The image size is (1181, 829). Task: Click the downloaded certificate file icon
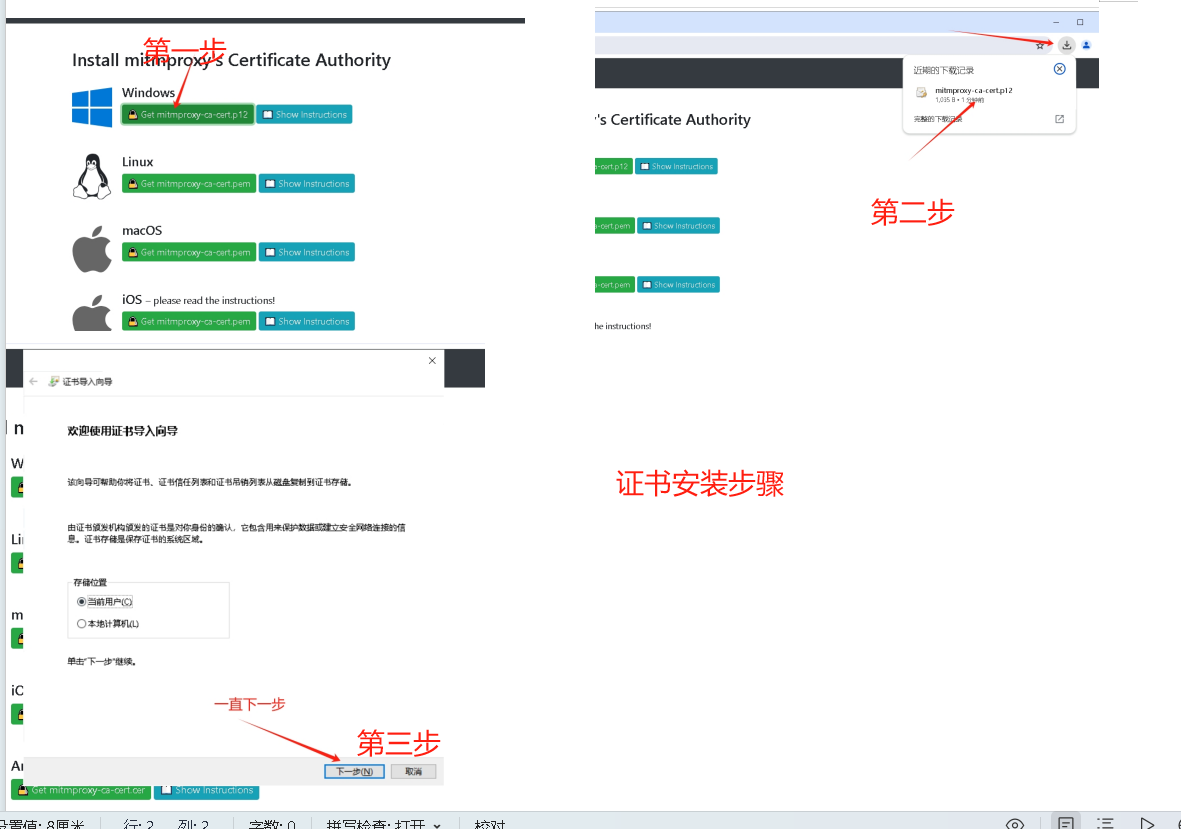(921, 93)
